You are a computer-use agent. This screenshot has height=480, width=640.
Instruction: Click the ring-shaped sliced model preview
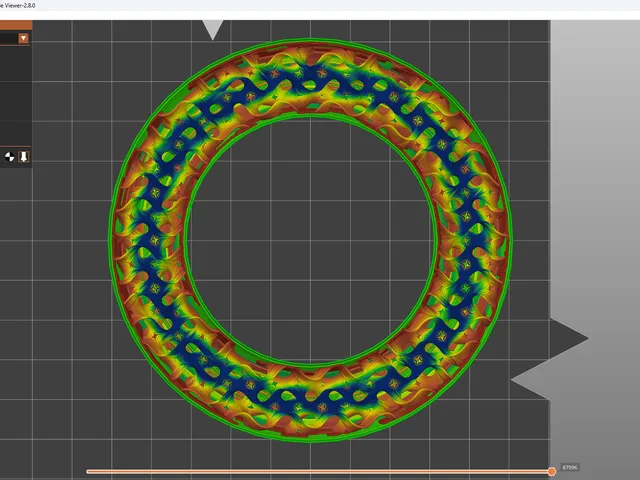[310, 240]
